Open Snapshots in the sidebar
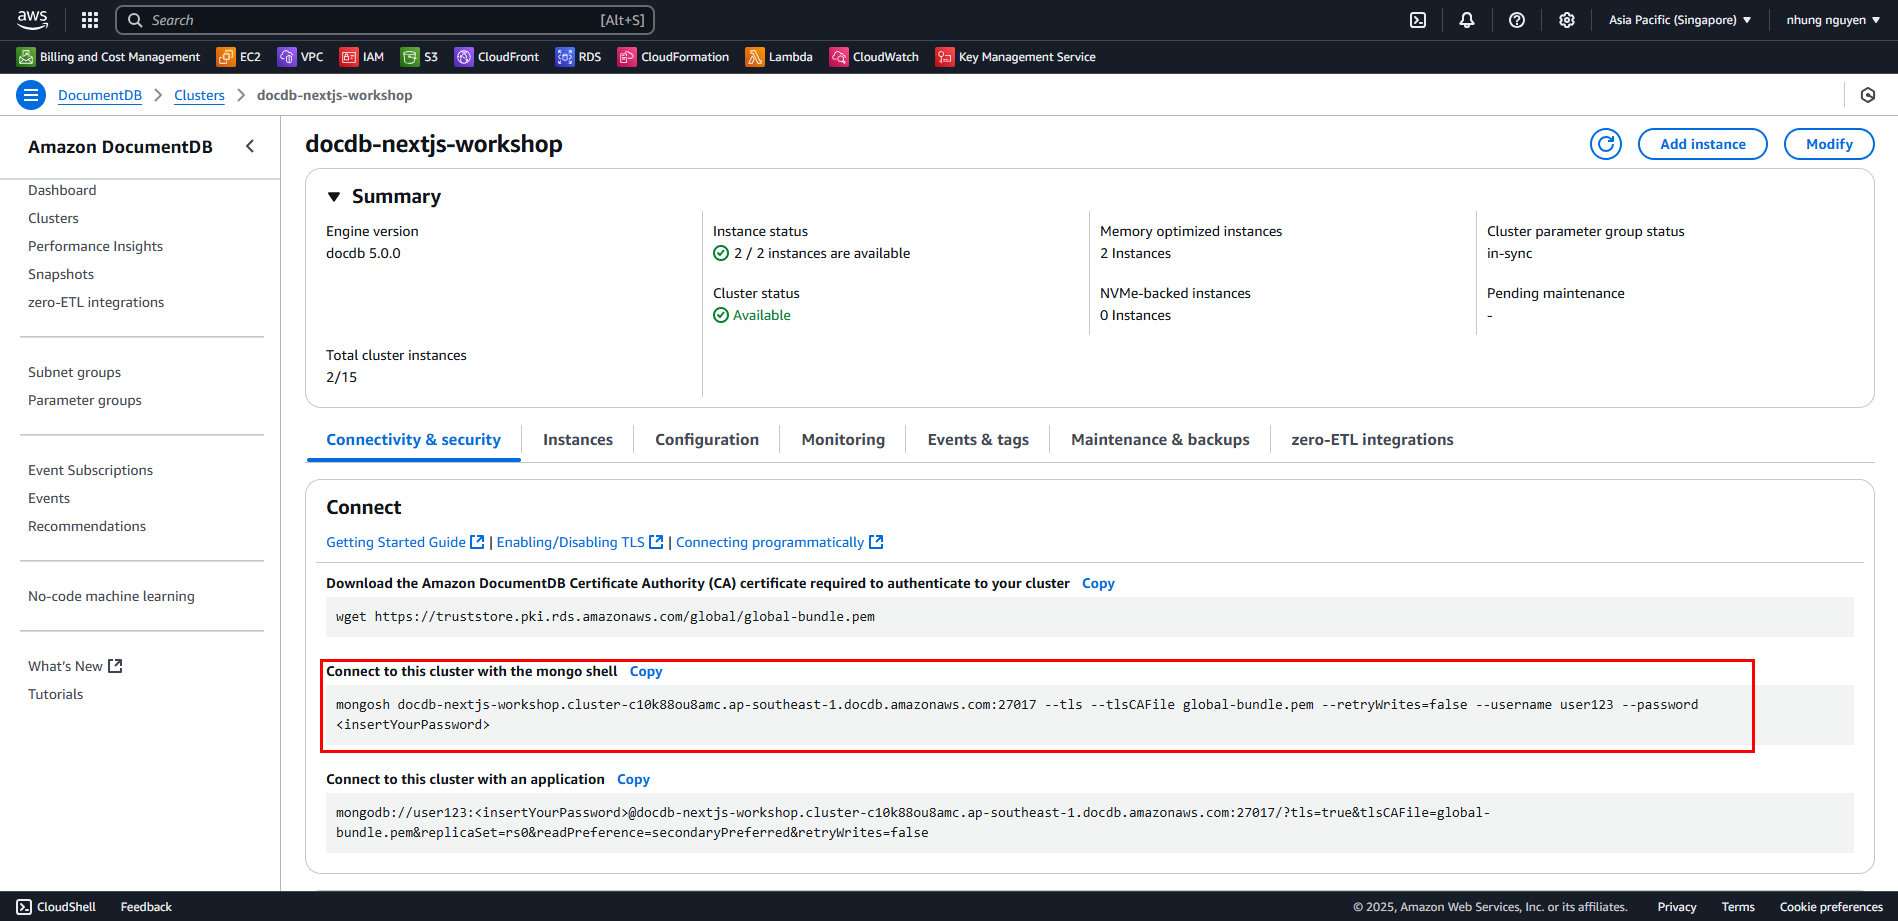 [61, 274]
